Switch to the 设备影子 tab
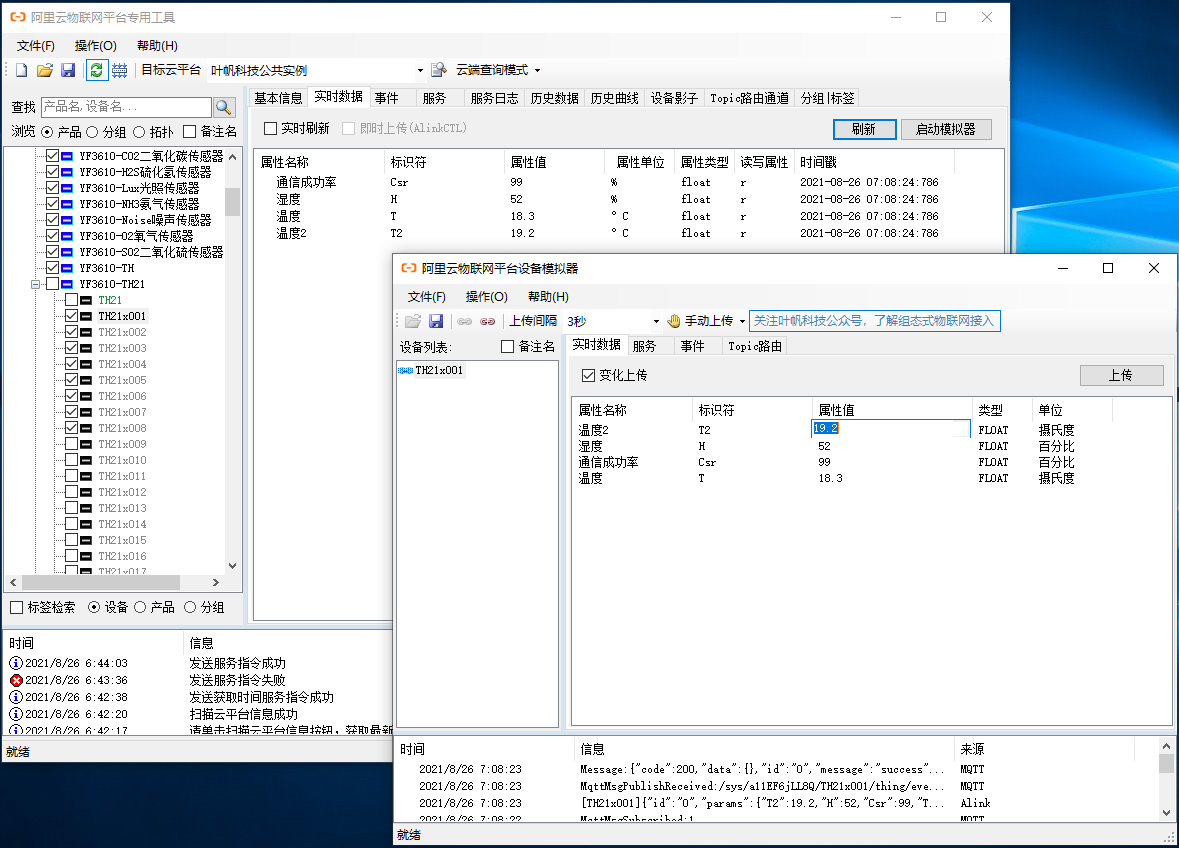 tap(674, 98)
